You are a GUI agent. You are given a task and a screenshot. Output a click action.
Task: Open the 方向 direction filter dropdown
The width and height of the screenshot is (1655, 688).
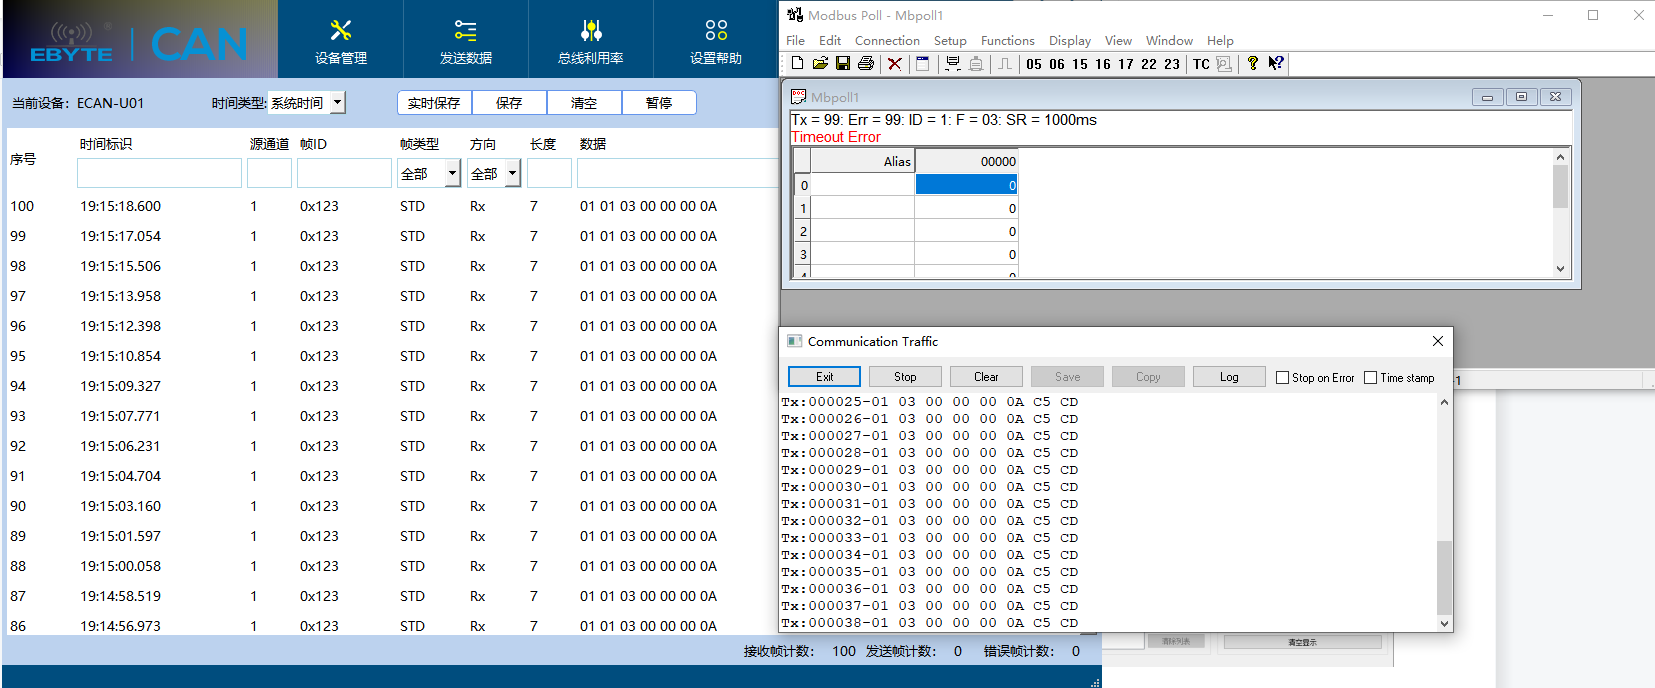512,174
